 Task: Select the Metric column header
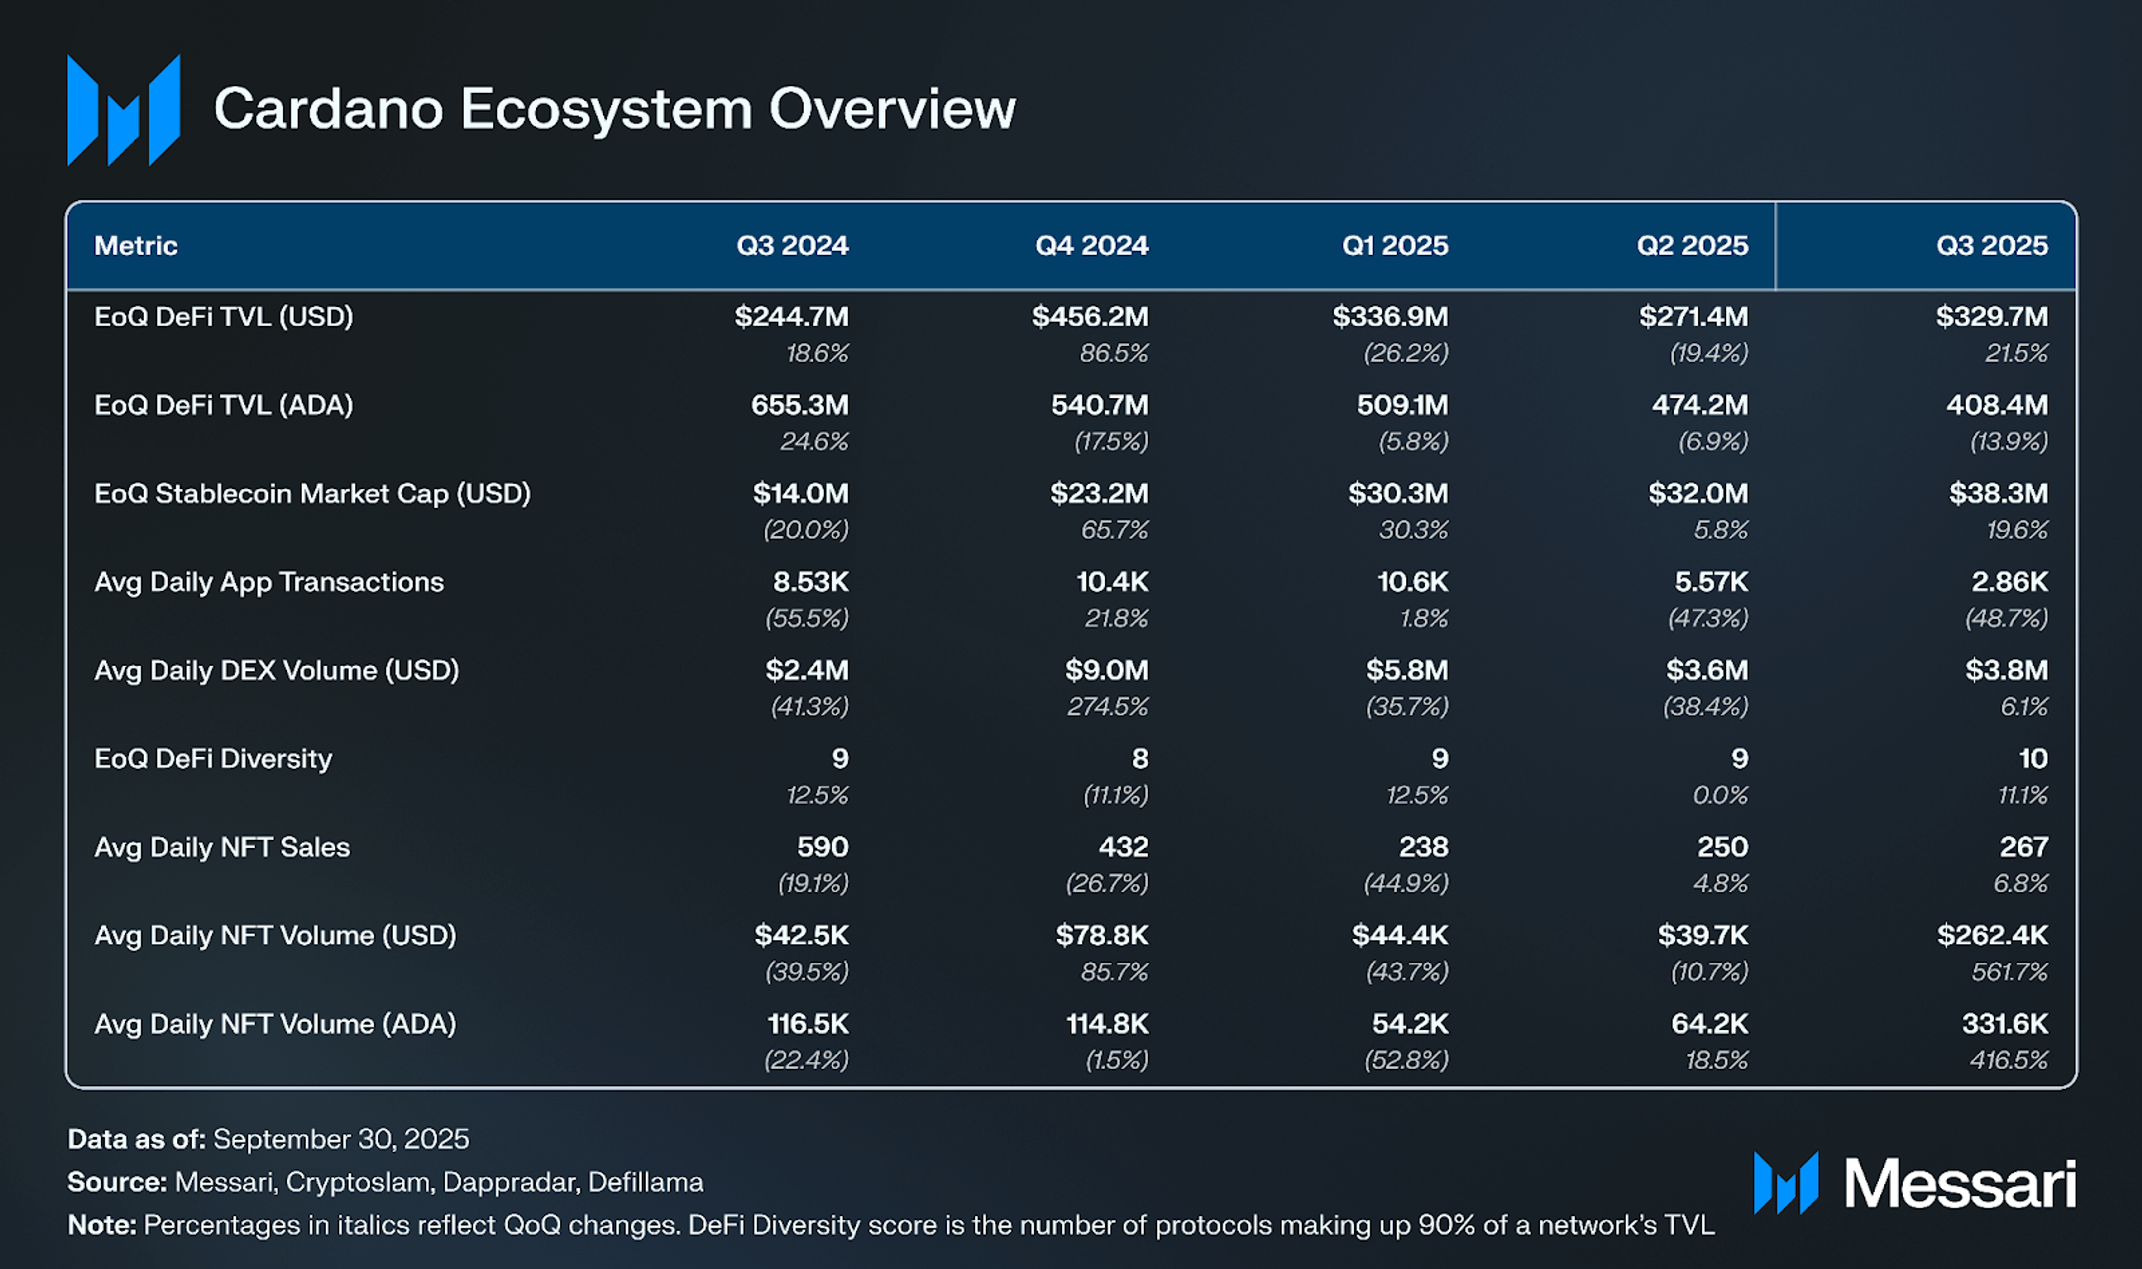[136, 246]
